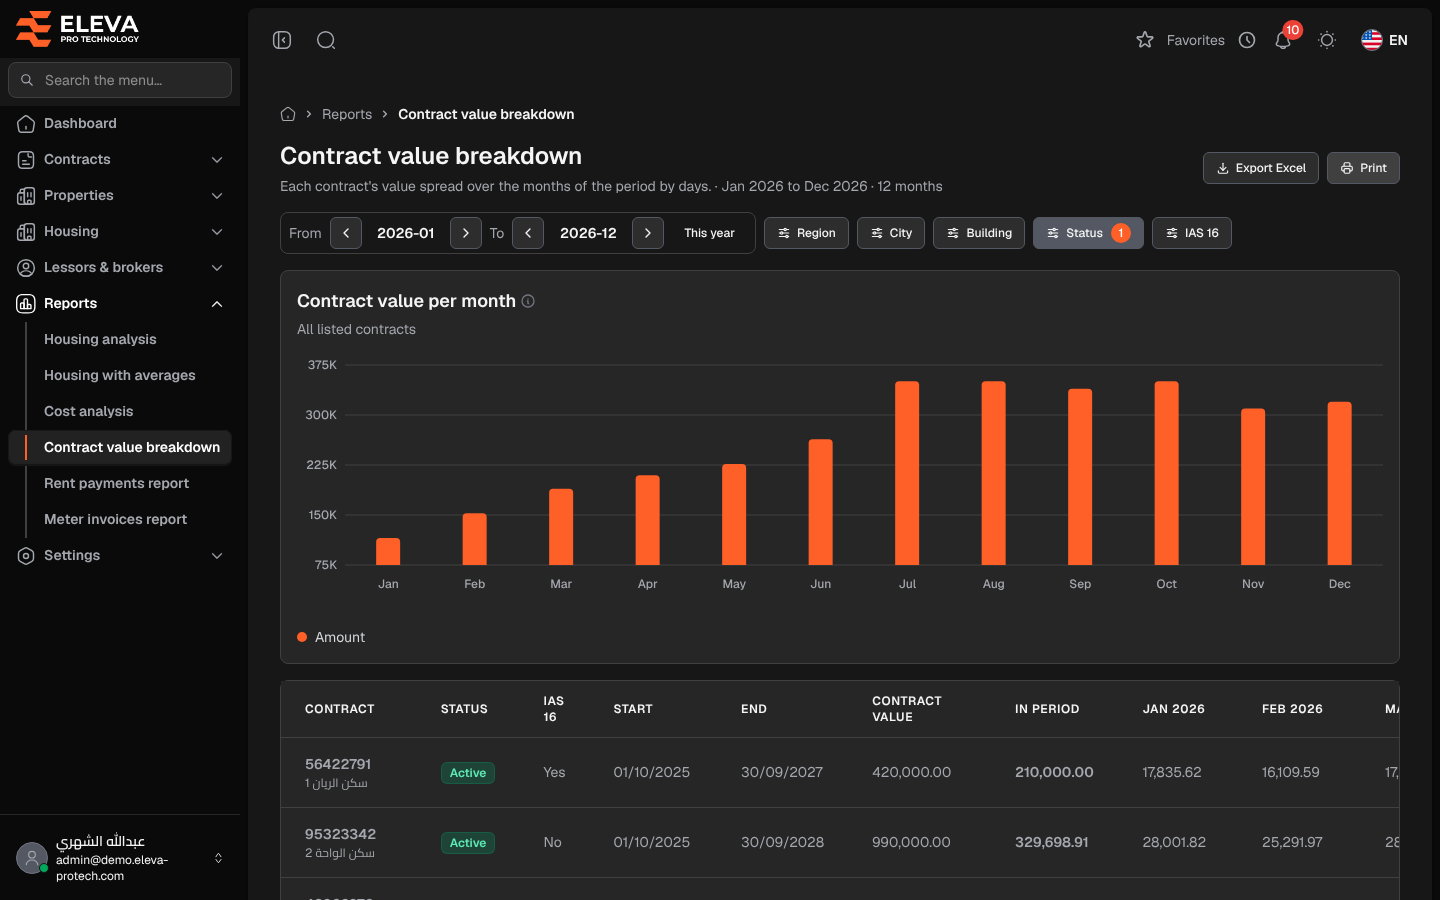Click the This year preset button
1440x900 pixels.
click(709, 233)
